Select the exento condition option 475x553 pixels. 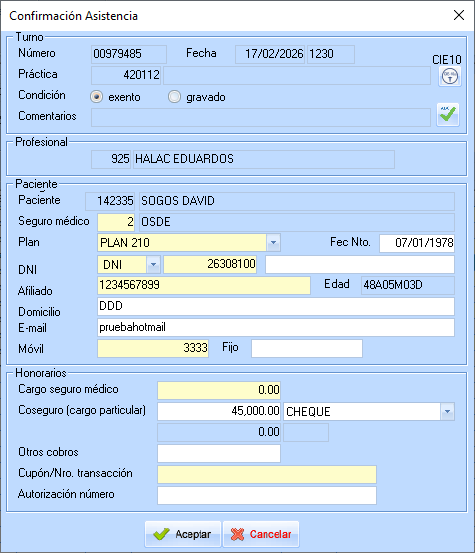(x=97, y=97)
